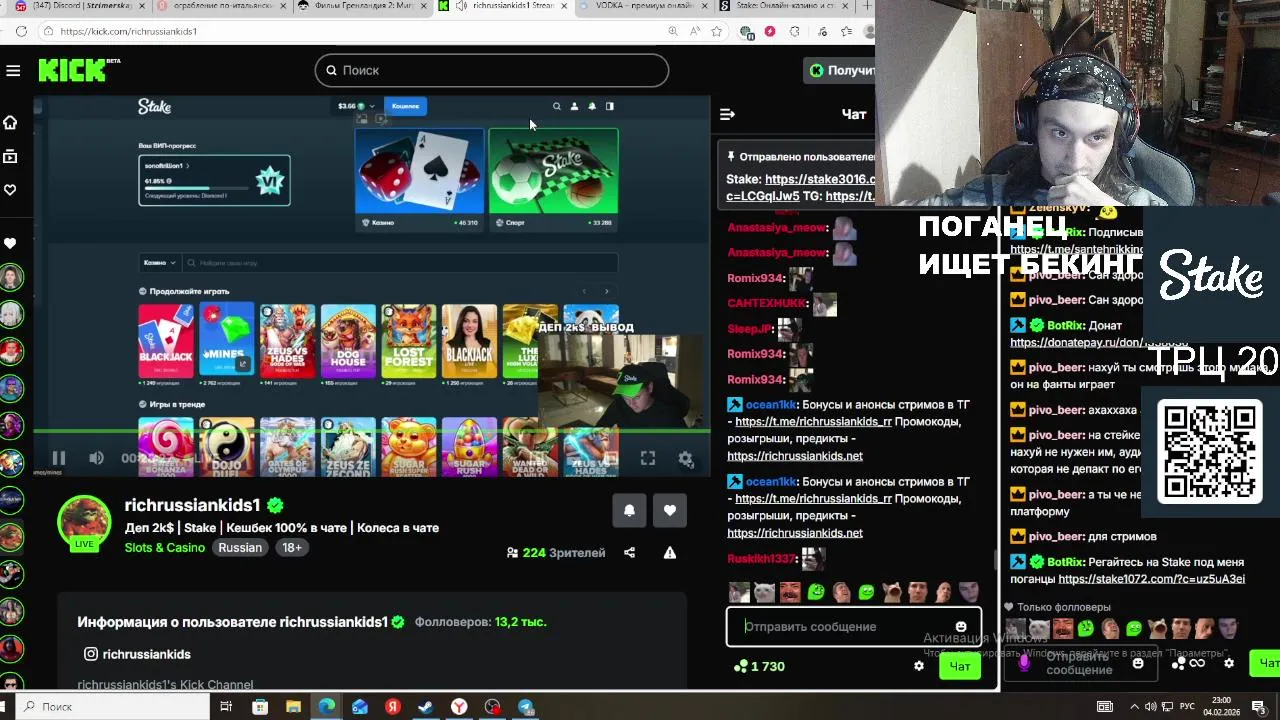Toggle notifications bell for richrussiankids1
The width and height of the screenshot is (1280, 720).
[629, 510]
